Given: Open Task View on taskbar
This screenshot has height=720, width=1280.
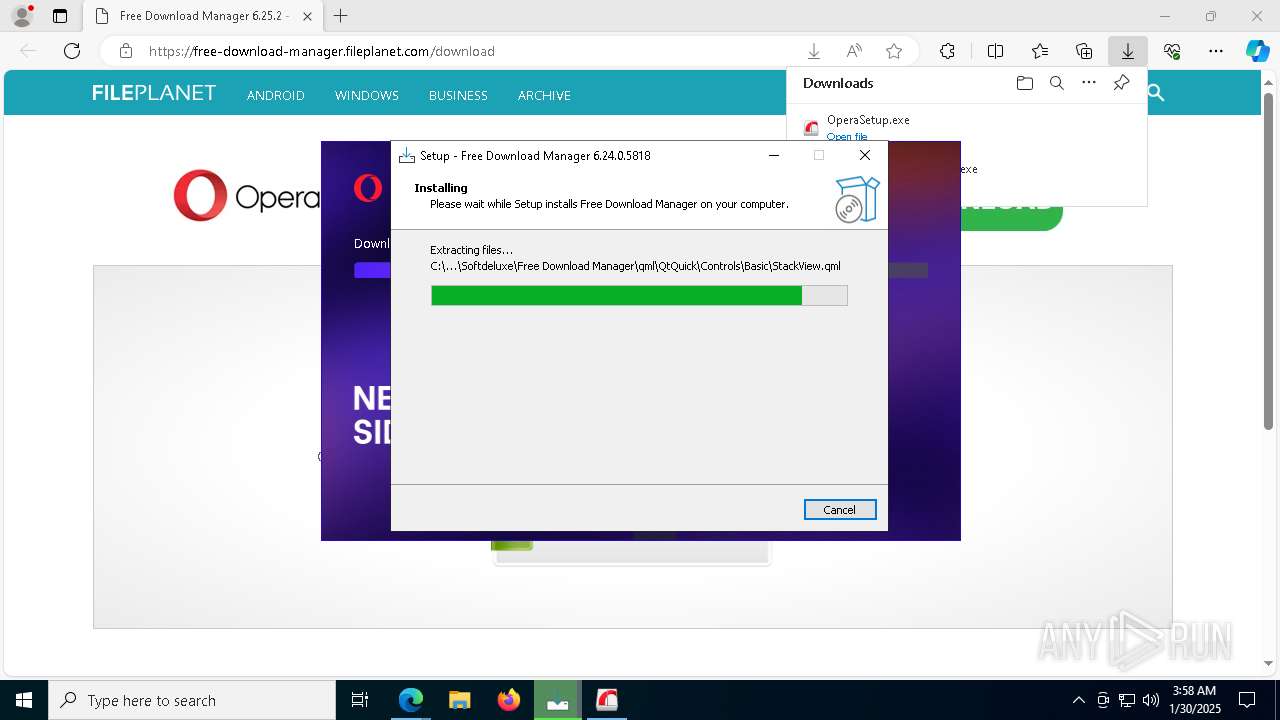Looking at the screenshot, I should coord(360,700).
